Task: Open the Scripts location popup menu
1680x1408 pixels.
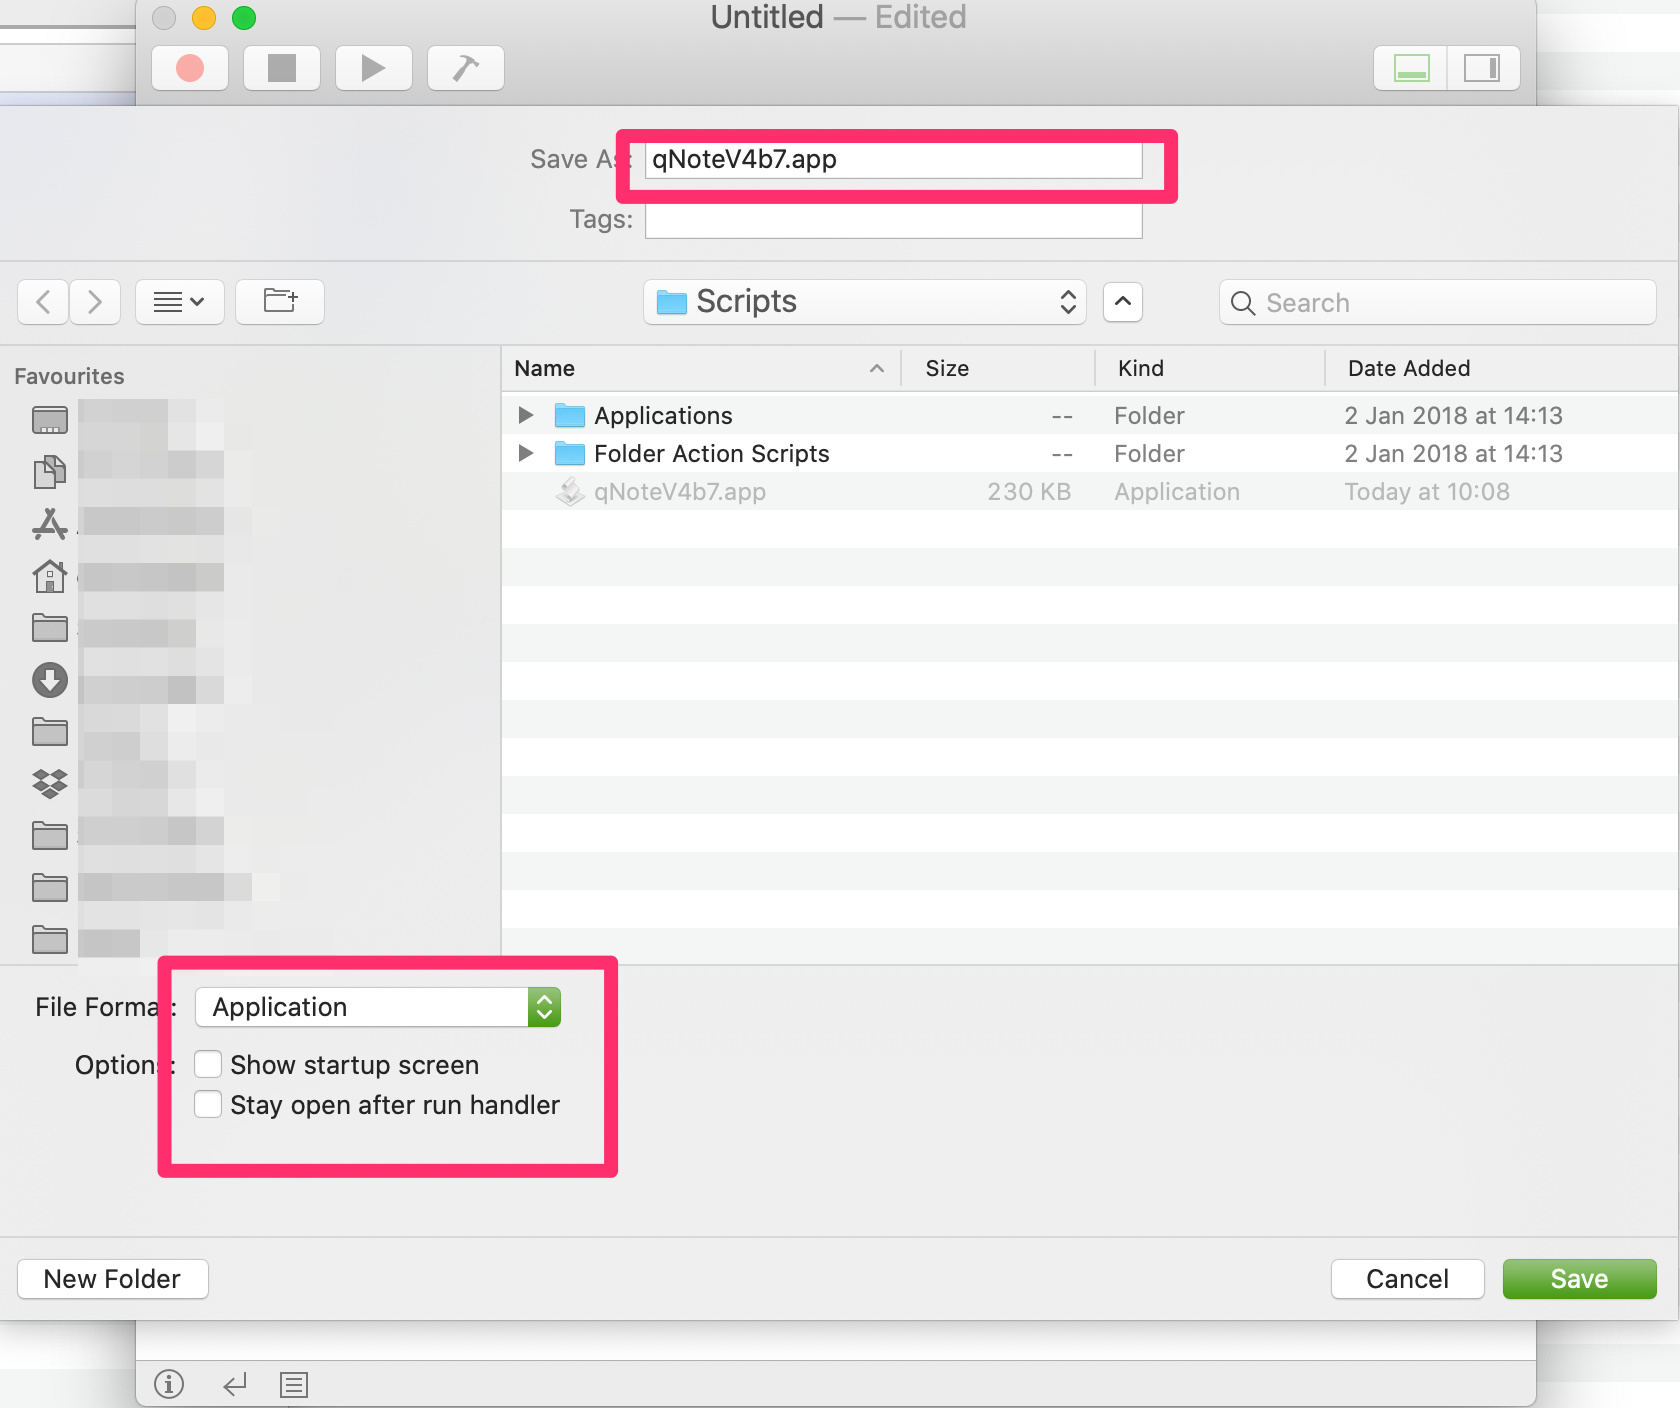Action: coord(865,301)
